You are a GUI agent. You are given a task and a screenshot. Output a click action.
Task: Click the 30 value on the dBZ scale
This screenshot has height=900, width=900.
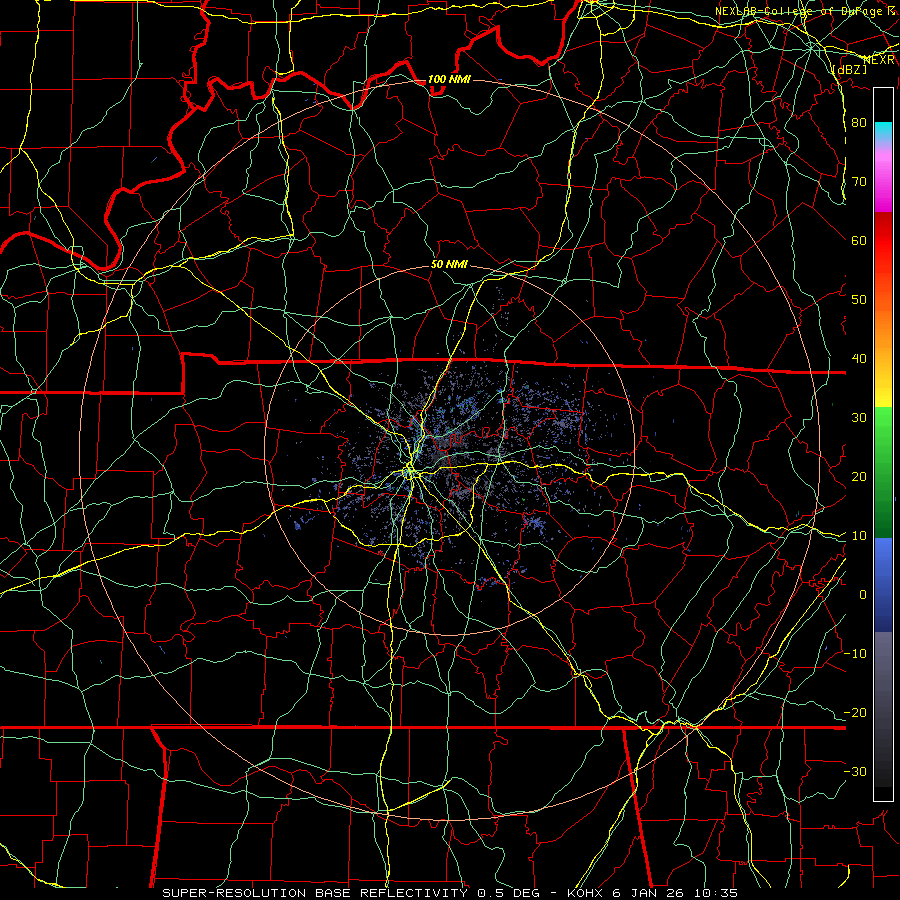[859, 418]
